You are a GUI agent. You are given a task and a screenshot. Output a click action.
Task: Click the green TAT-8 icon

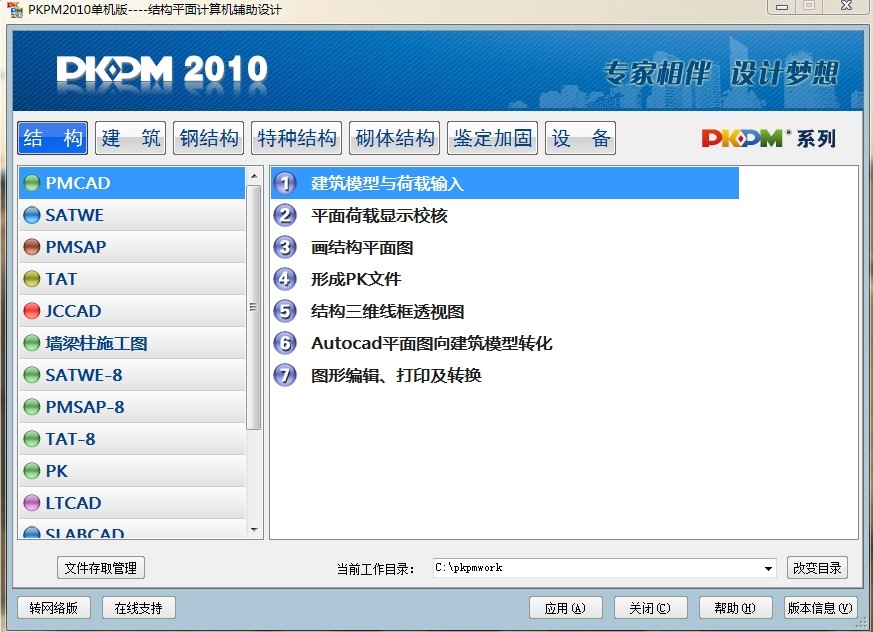tap(32, 439)
